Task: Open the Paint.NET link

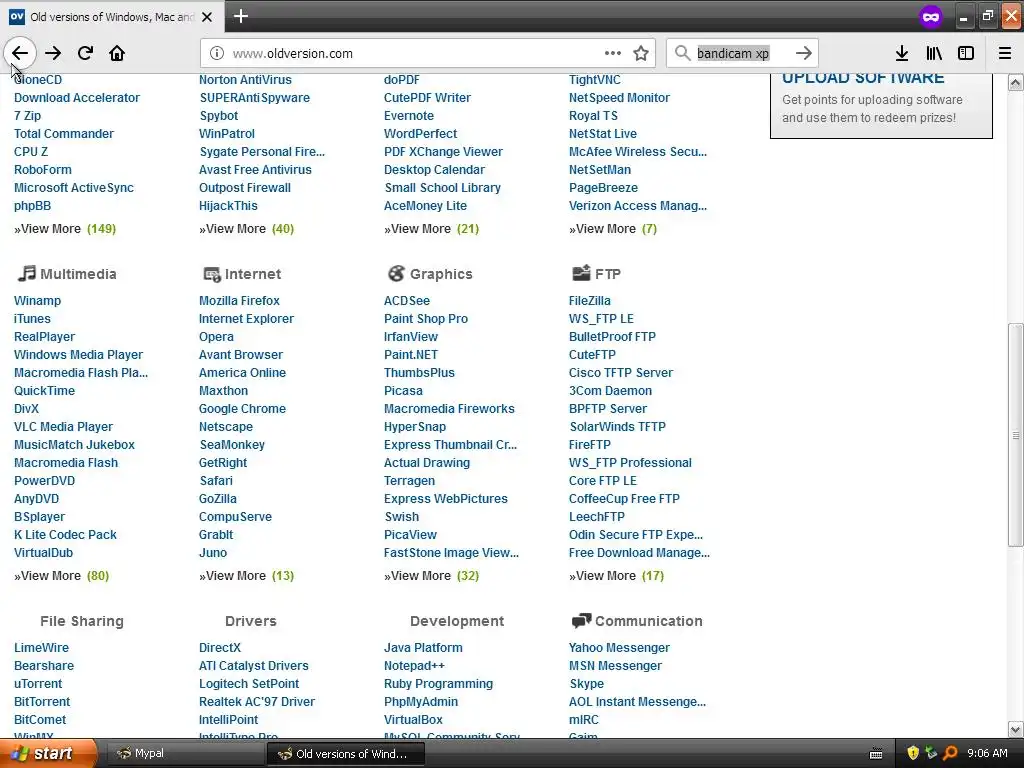Action: click(411, 355)
